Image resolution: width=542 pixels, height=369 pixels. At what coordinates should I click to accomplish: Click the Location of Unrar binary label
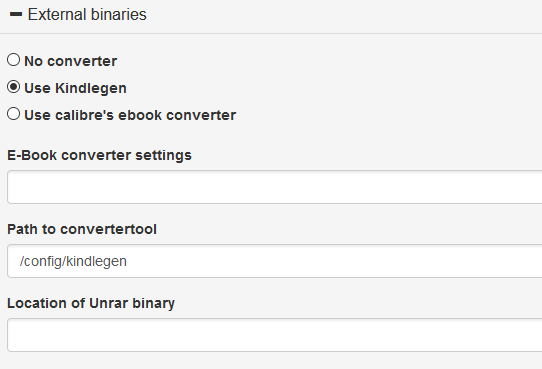tap(91, 303)
